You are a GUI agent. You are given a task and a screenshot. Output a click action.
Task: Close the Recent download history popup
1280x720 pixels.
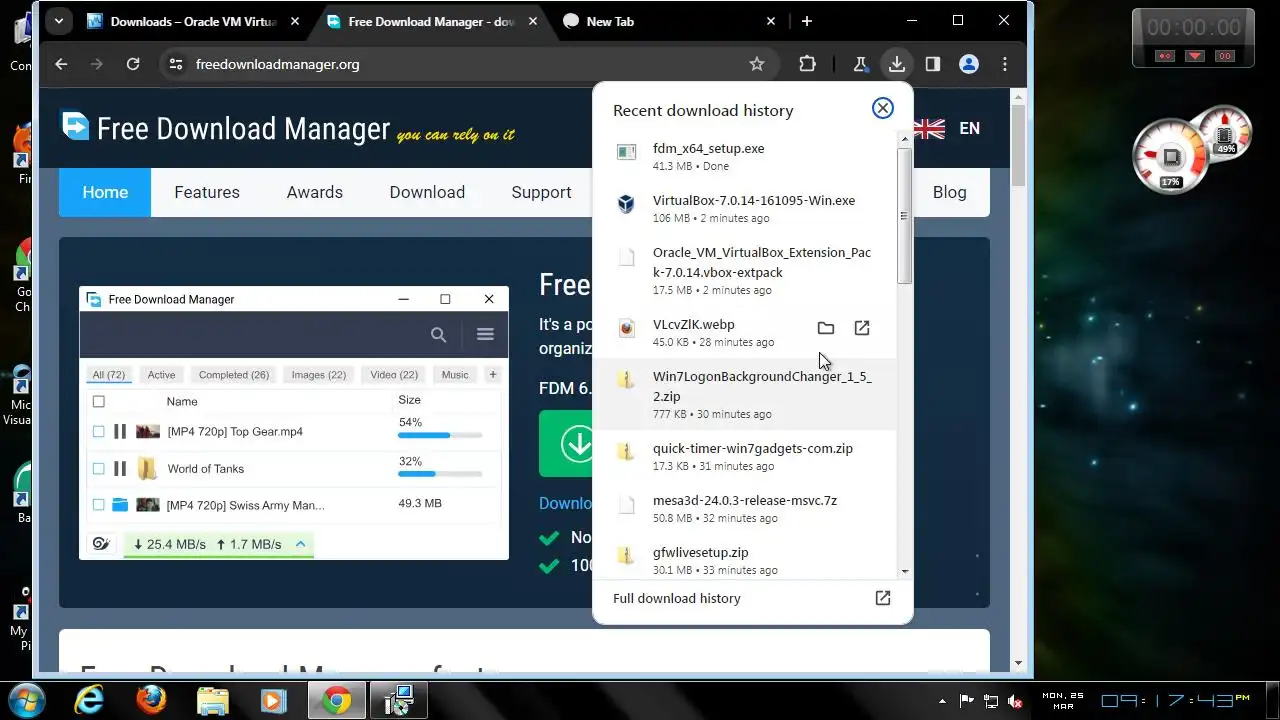882,108
